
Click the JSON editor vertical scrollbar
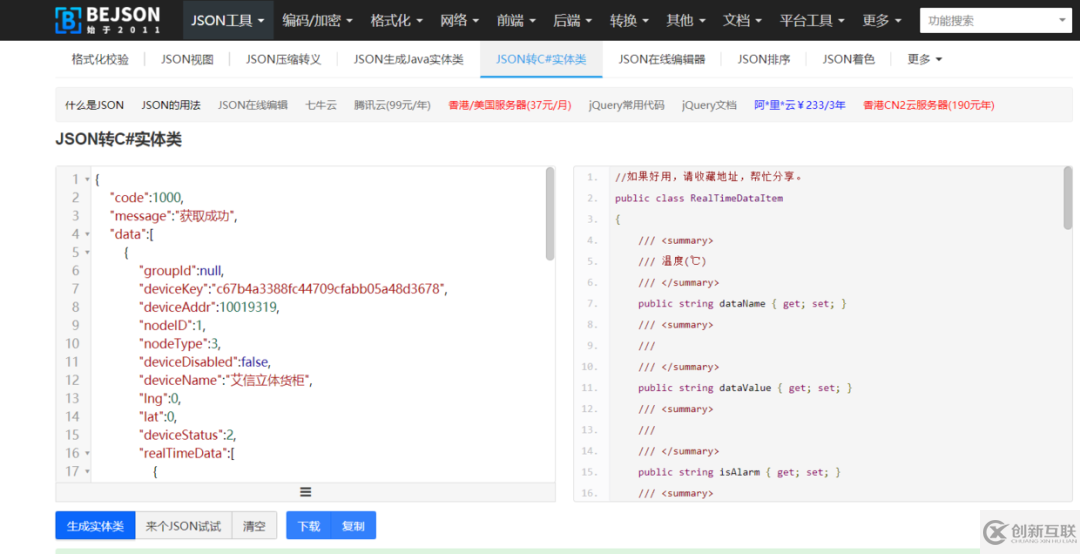(x=550, y=214)
